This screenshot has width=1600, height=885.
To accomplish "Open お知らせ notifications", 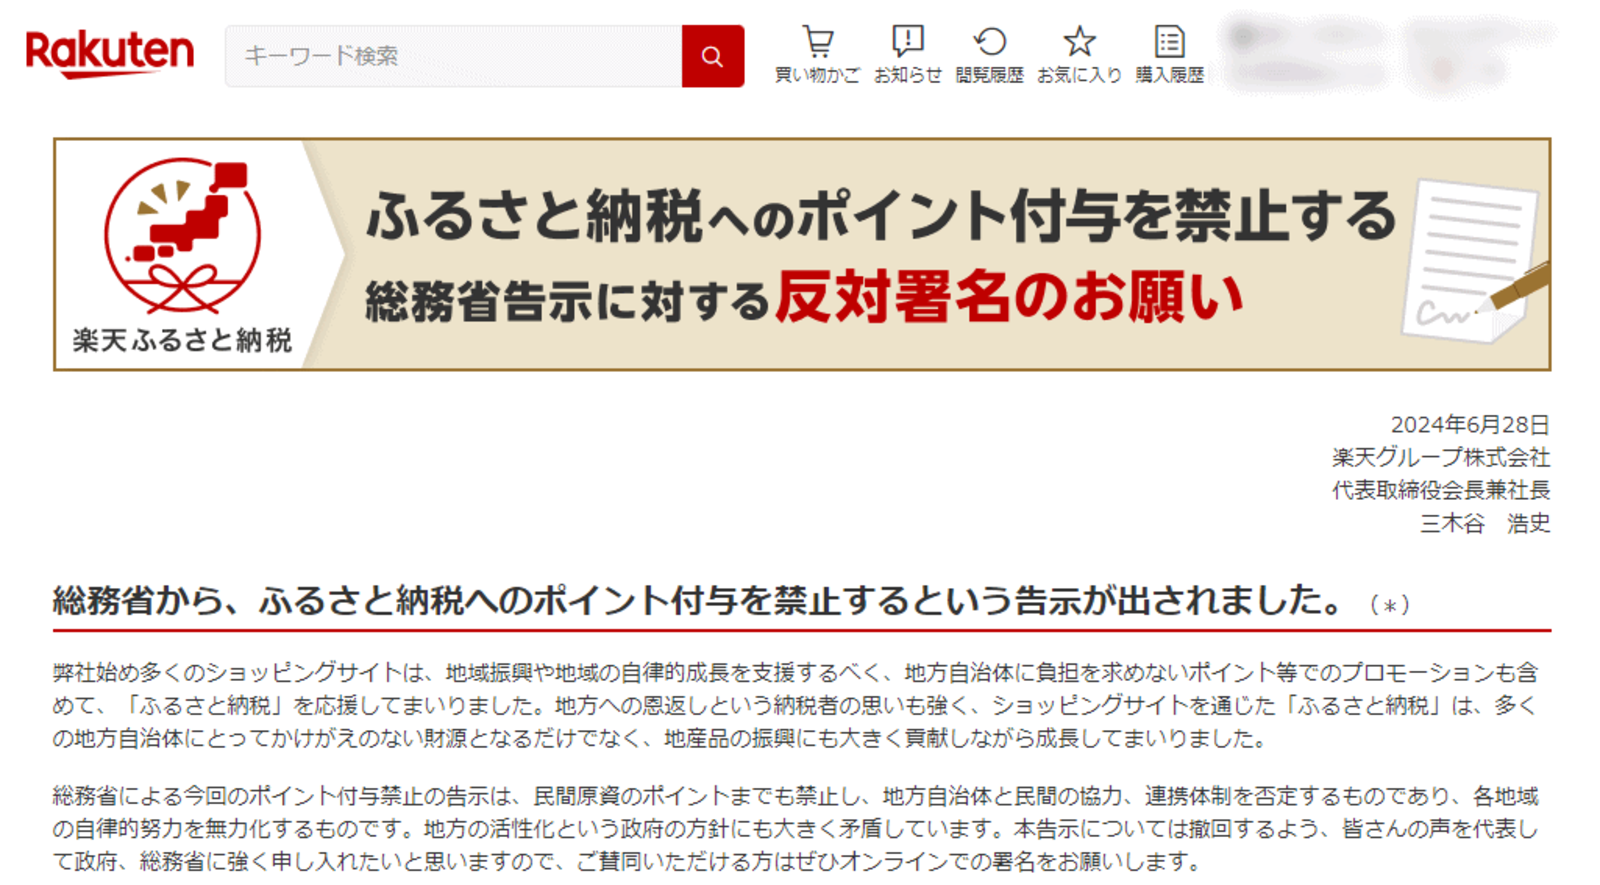I will pos(907,55).
